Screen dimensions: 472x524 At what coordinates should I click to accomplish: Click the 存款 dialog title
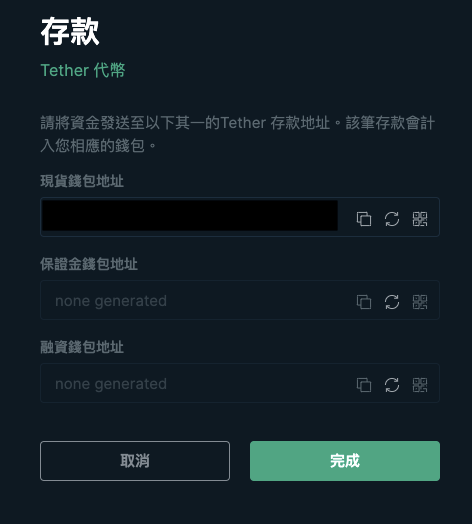70,32
